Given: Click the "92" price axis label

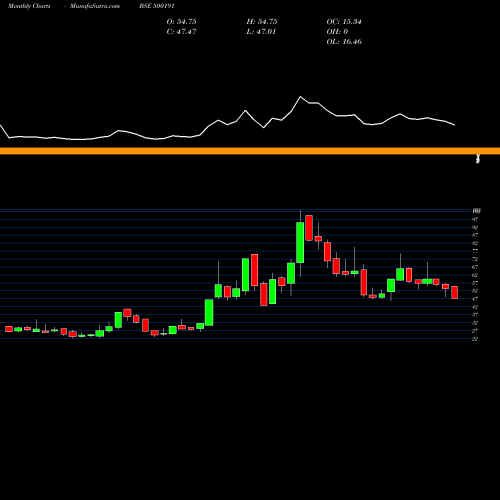Looking at the screenshot, I should [475, 227].
